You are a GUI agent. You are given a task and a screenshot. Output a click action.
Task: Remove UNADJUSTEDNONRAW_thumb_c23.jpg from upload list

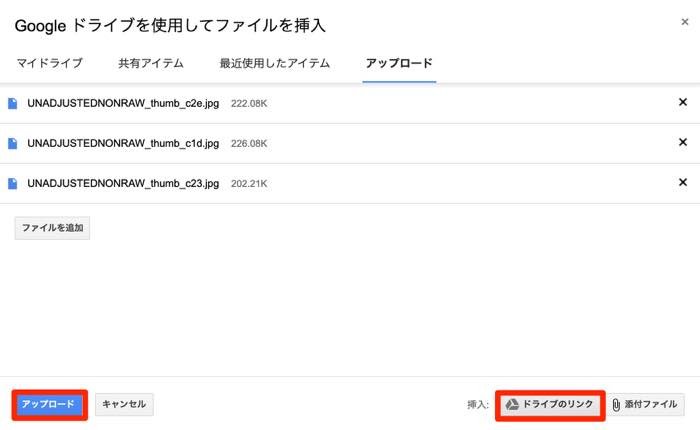pyautogui.click(x=683, y=182)
